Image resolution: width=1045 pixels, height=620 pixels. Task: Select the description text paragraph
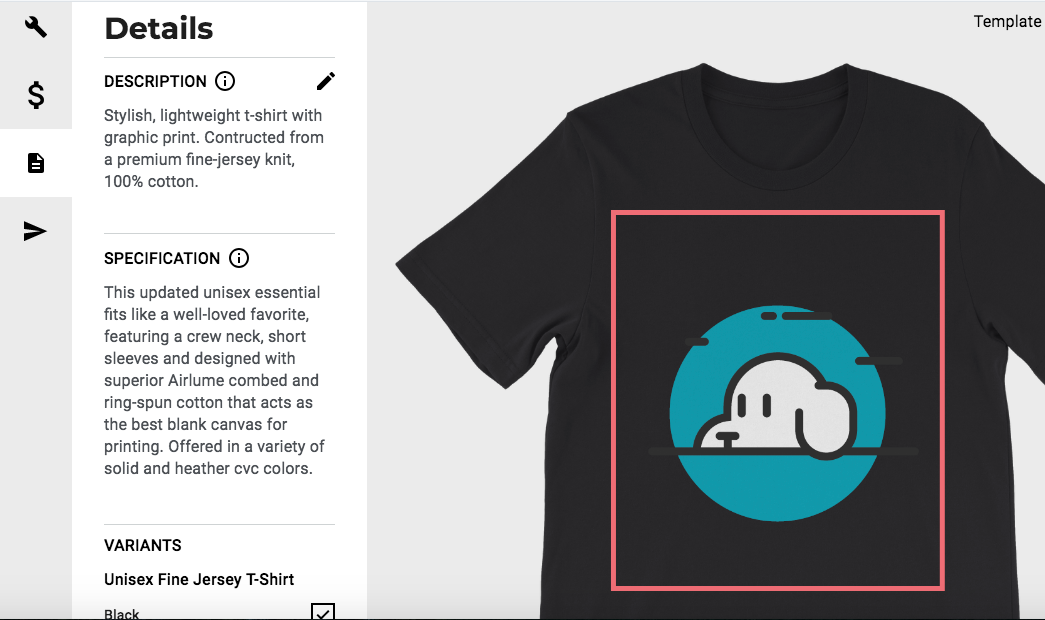tap(213, 149)
